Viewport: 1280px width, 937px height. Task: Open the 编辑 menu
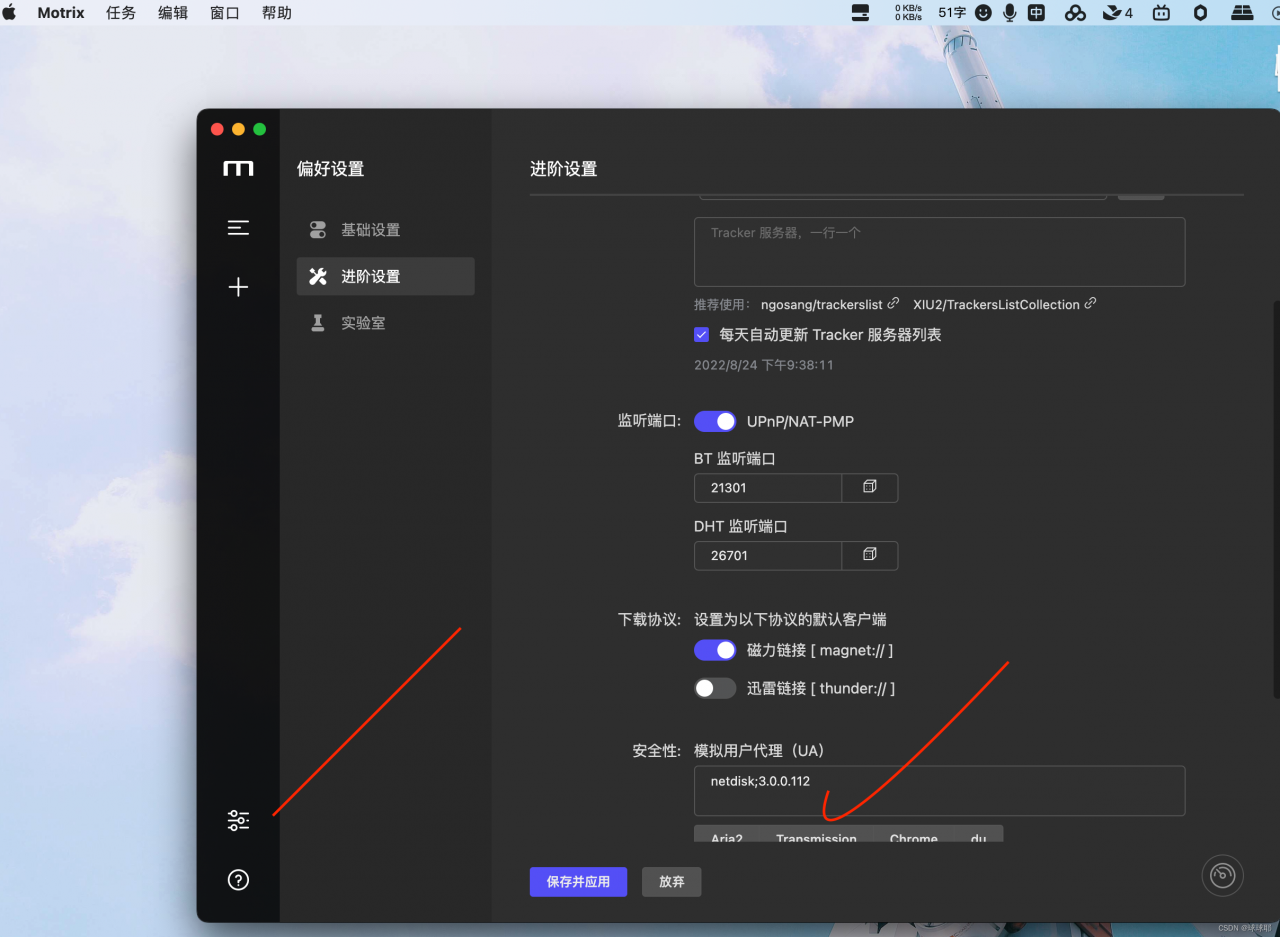173,13
